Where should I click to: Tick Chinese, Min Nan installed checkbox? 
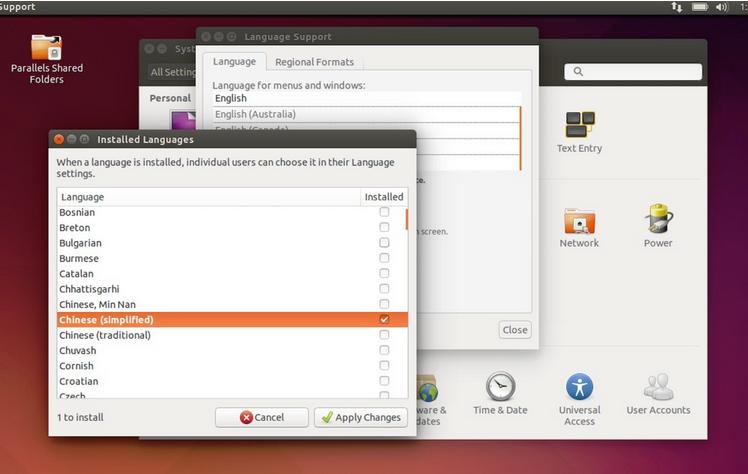[384, 304]
